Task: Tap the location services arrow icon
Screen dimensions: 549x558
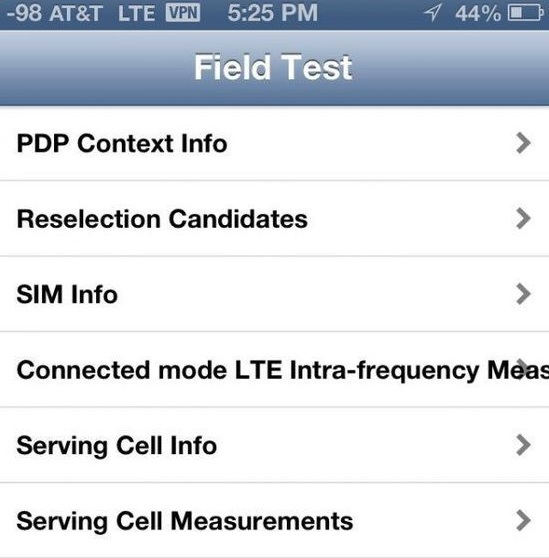Action: (433, 12)
